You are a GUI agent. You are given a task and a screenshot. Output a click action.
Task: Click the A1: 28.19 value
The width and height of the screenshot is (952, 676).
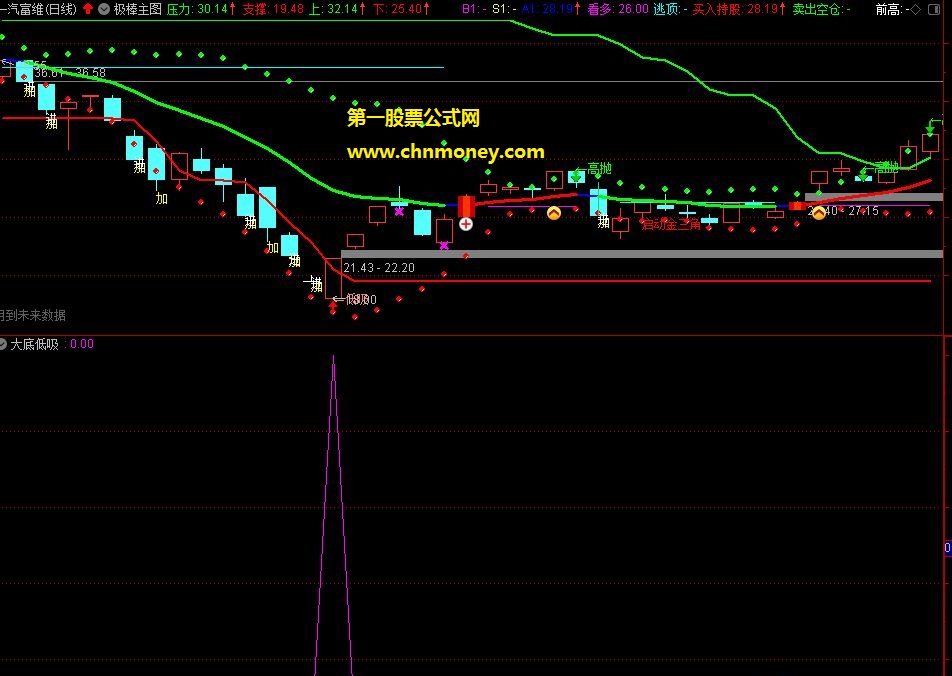(x=551, y=9)
